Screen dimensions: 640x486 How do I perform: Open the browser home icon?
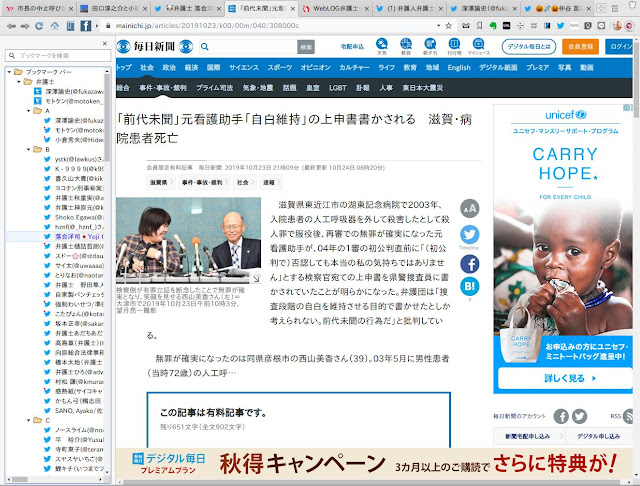pos(55,26)
